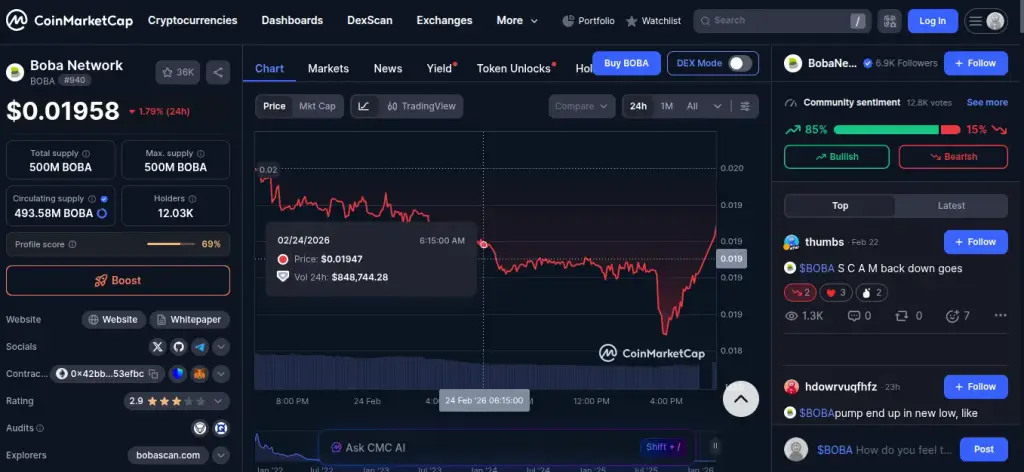The height and width of the screenshot is (472, 1024).
Task: Copy the contract address 0x42bb...53efbc
Action: 153,374
